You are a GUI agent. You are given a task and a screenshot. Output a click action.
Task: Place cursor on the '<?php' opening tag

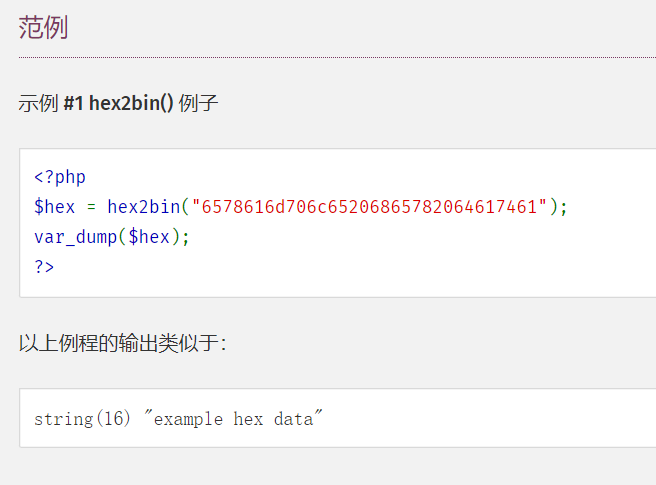coord(60,178)
